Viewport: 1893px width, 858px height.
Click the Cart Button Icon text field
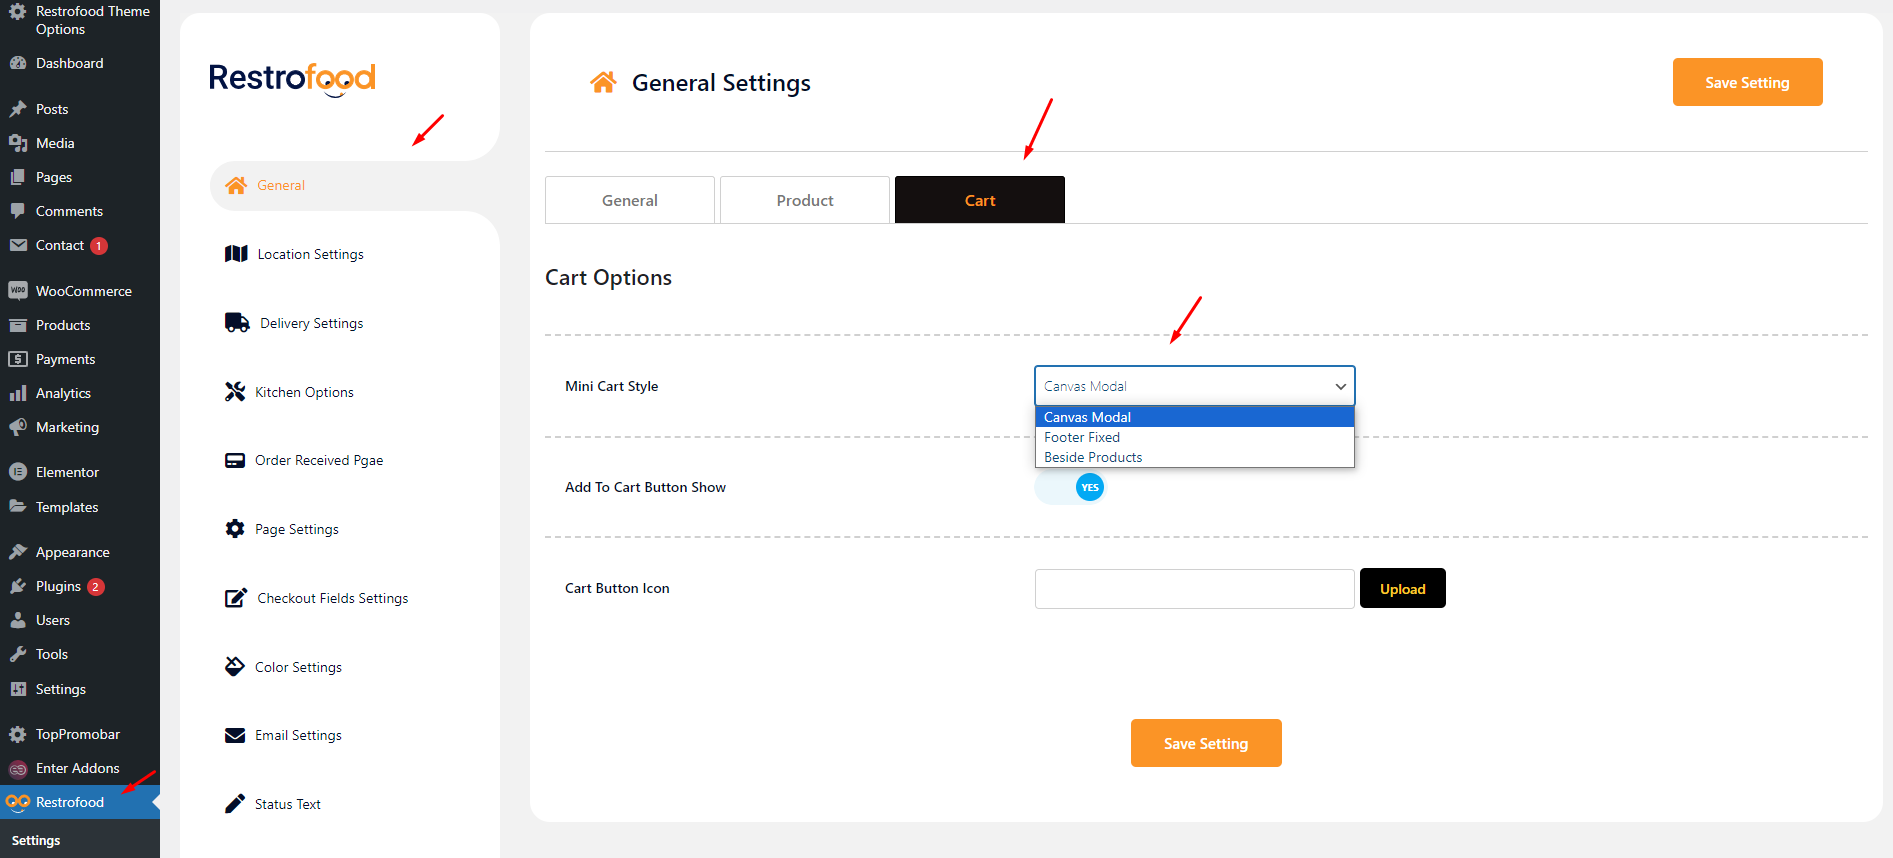point(1194,589)
